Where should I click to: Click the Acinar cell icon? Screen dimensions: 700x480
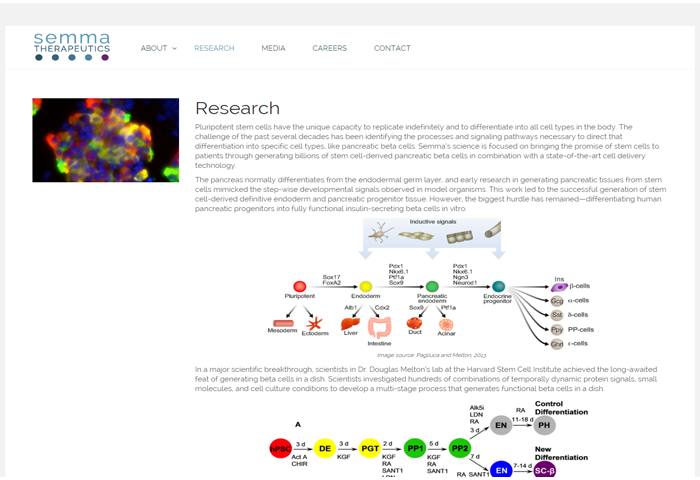[446, 325]
